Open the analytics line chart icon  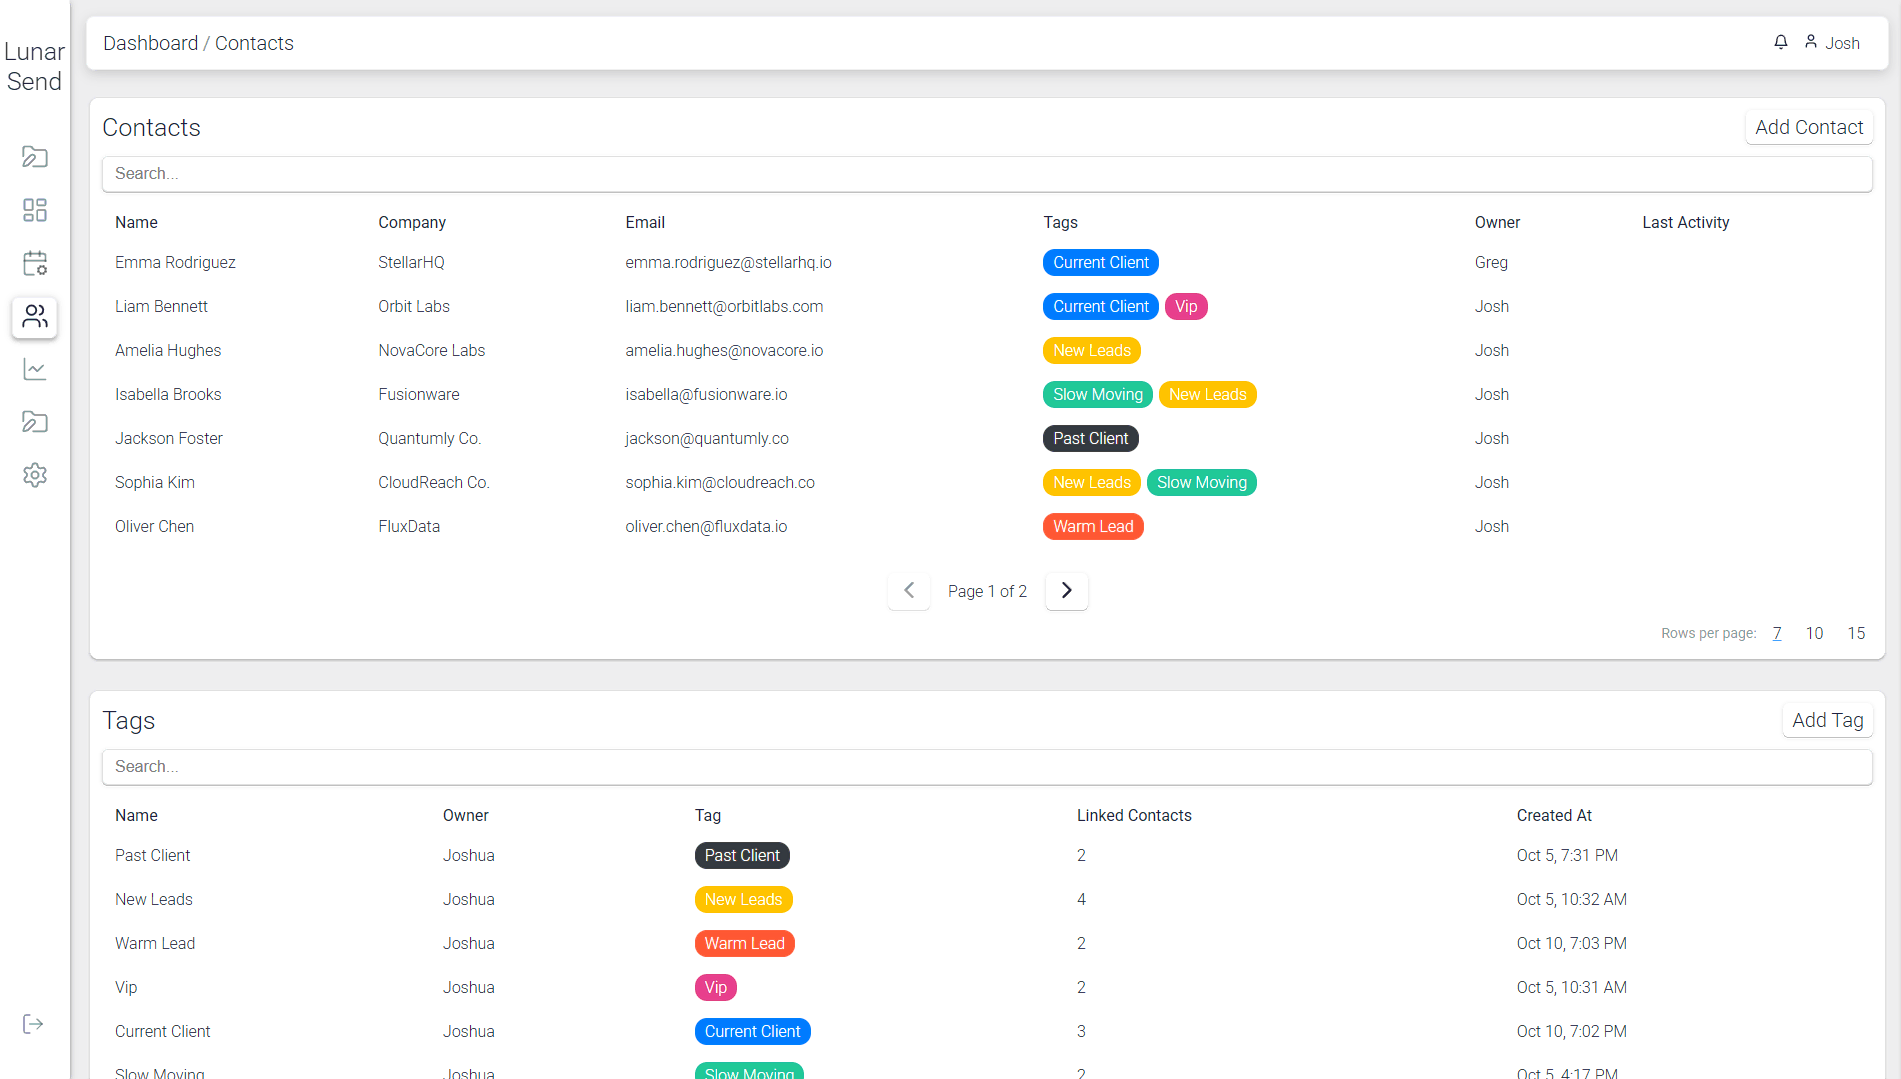pyautogui.click(x=35, y=369)
